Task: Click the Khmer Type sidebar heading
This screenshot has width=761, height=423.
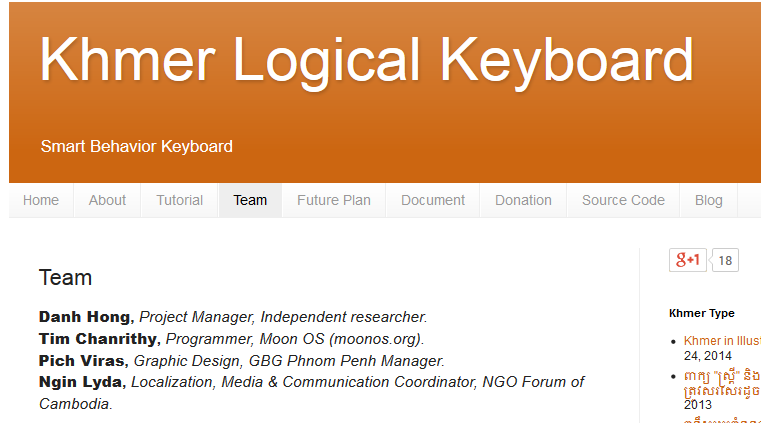Action: pos(702,313)
